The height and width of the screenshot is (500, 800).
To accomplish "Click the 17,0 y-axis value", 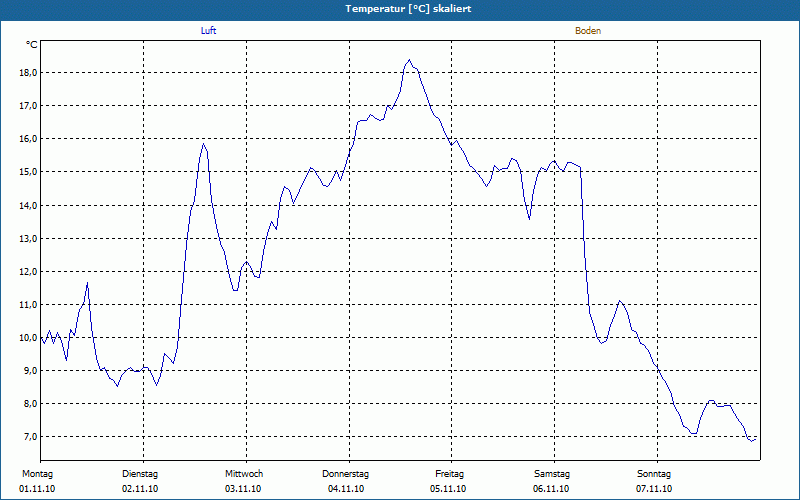I will click(29, 106).
